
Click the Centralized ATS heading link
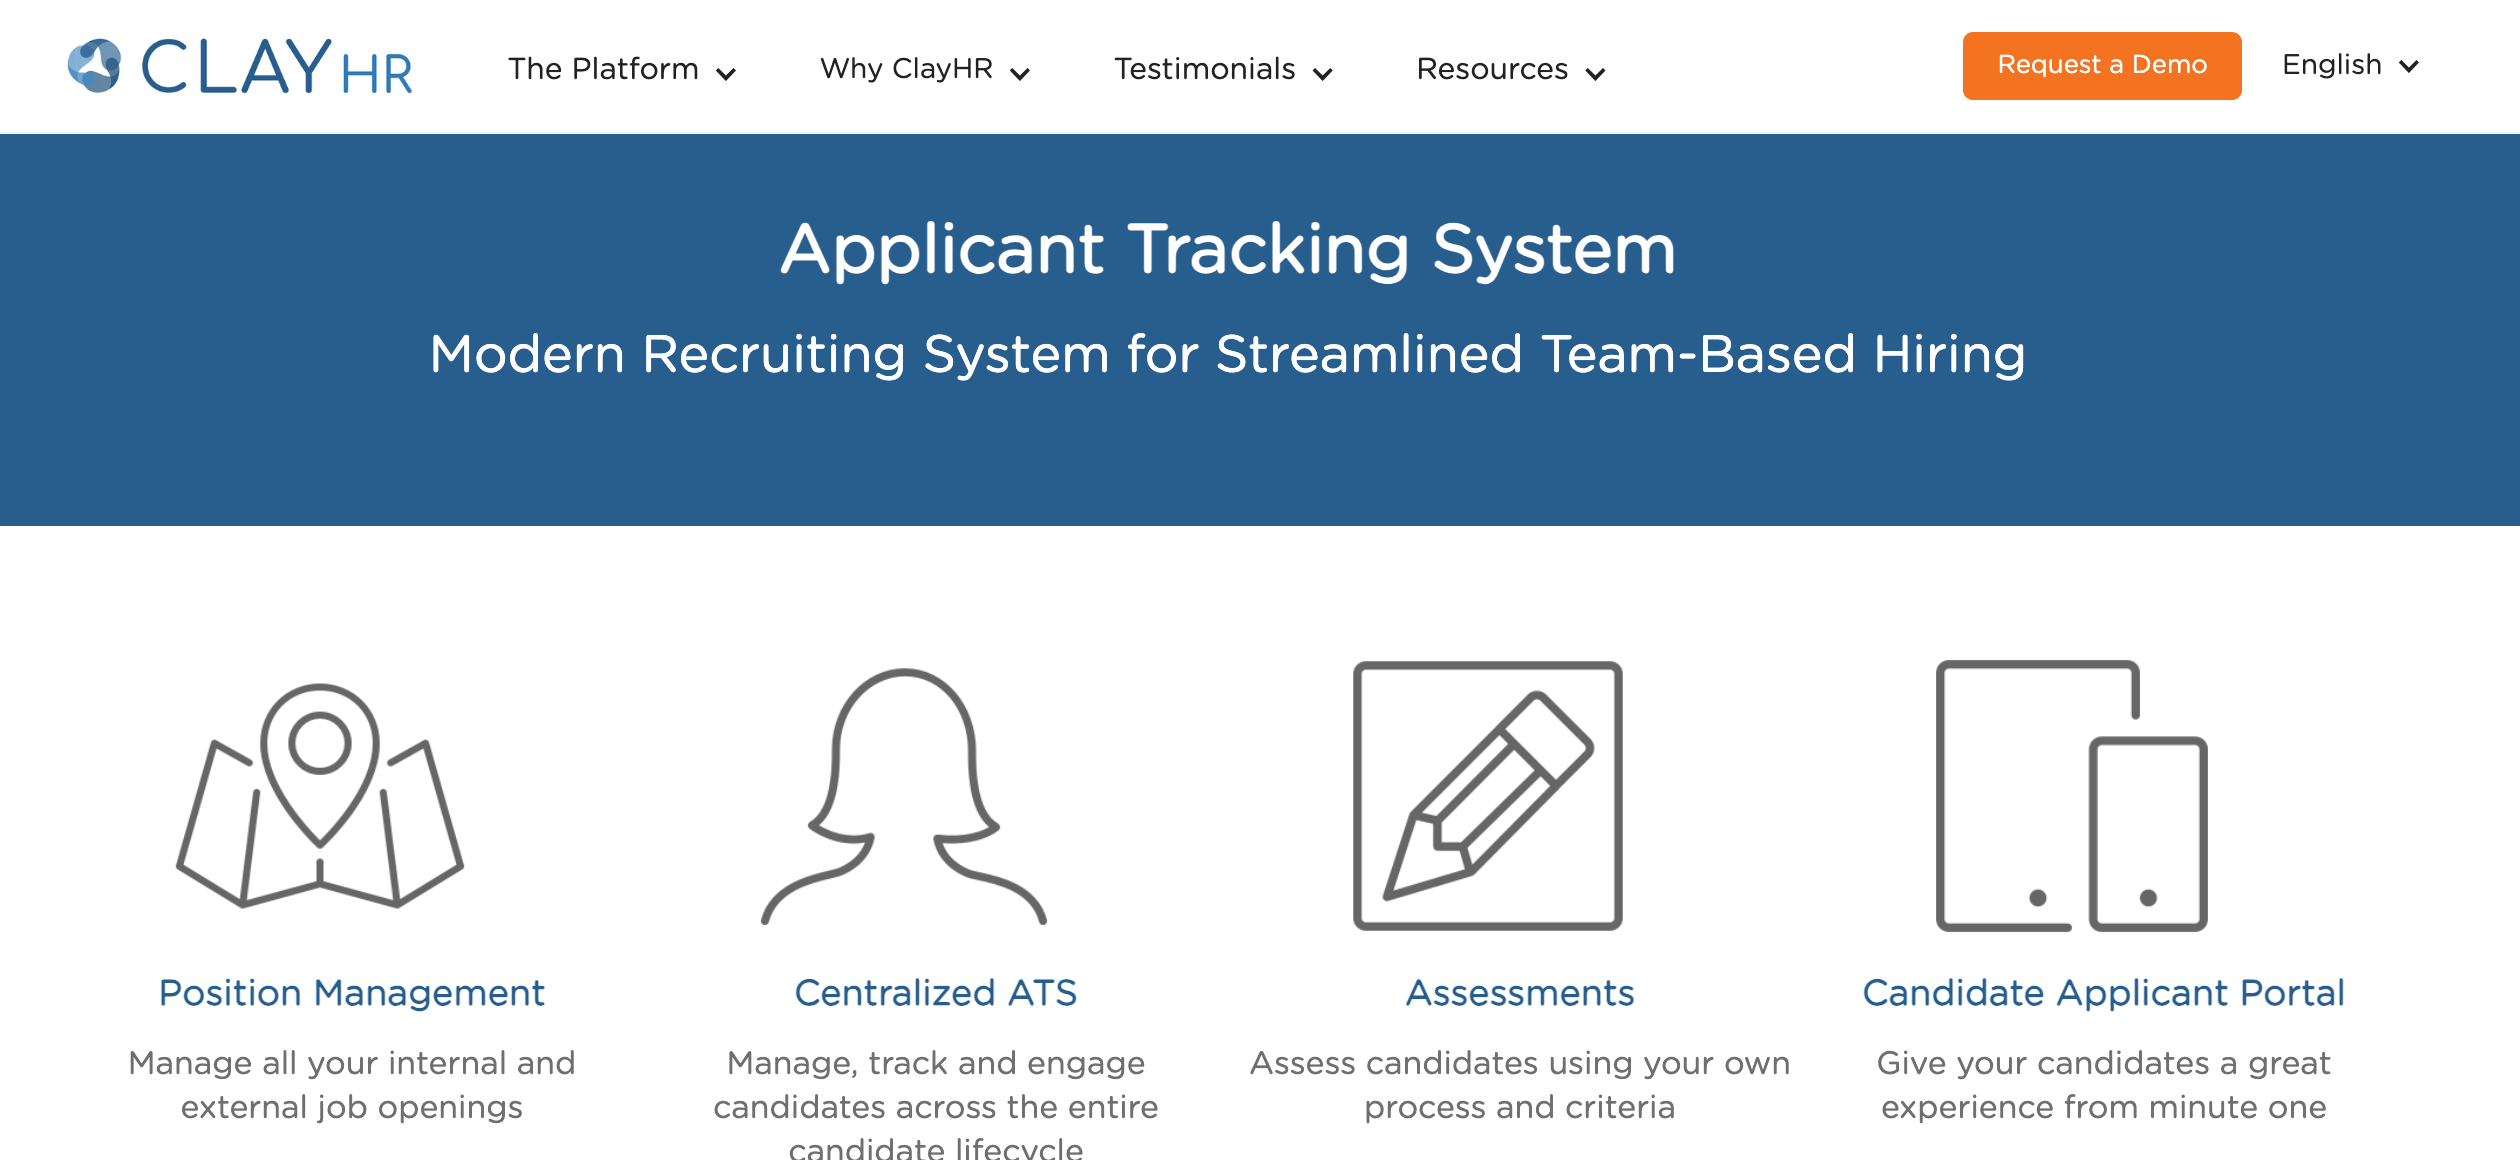point(936,993)
